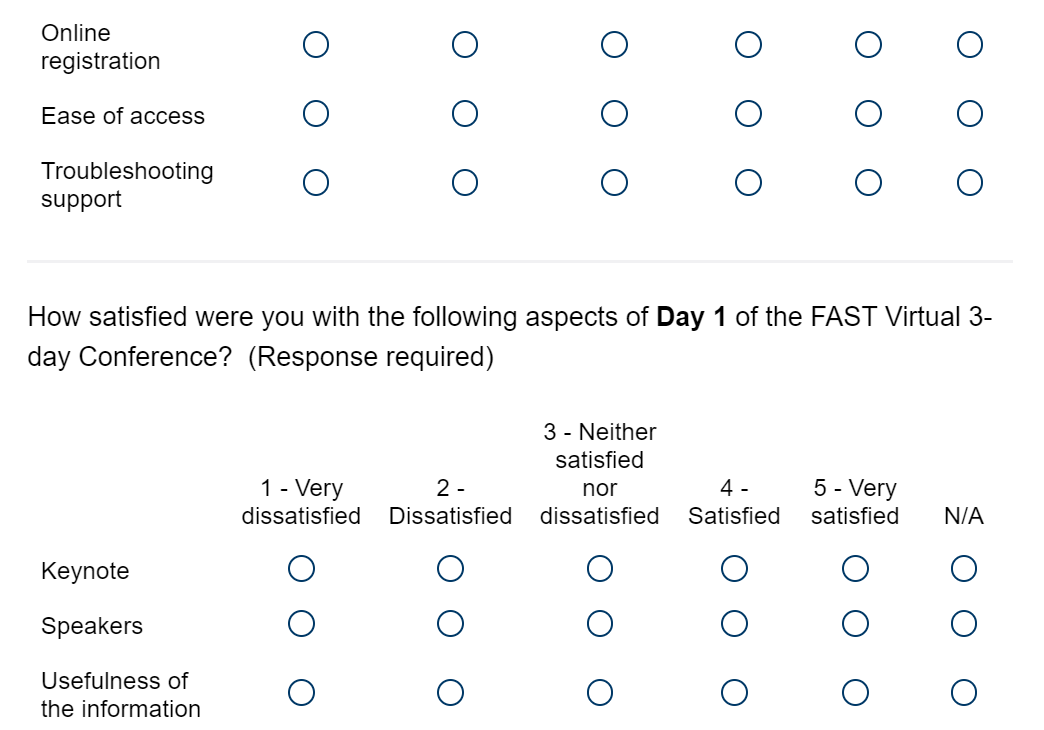
Task: Select second radio option for Ease of access
Action: point(464,114)
